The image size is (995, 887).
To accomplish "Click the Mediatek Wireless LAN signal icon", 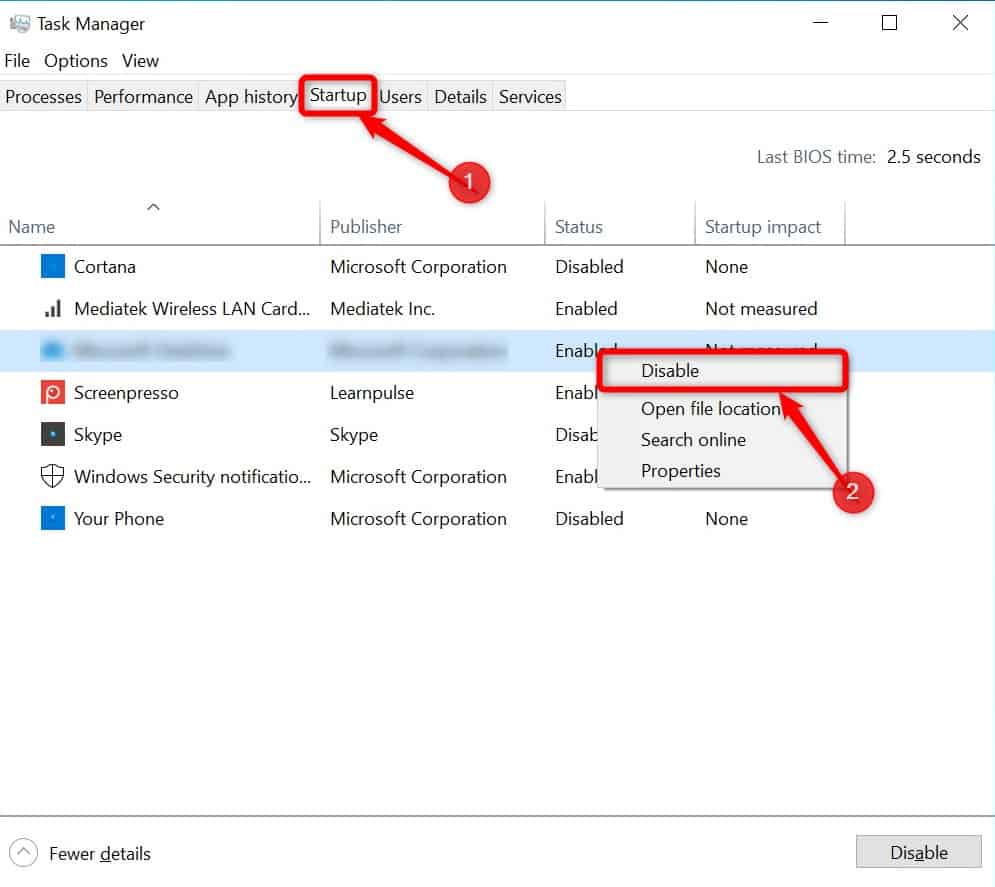I will pyautogui.click(x=53, y=308).
